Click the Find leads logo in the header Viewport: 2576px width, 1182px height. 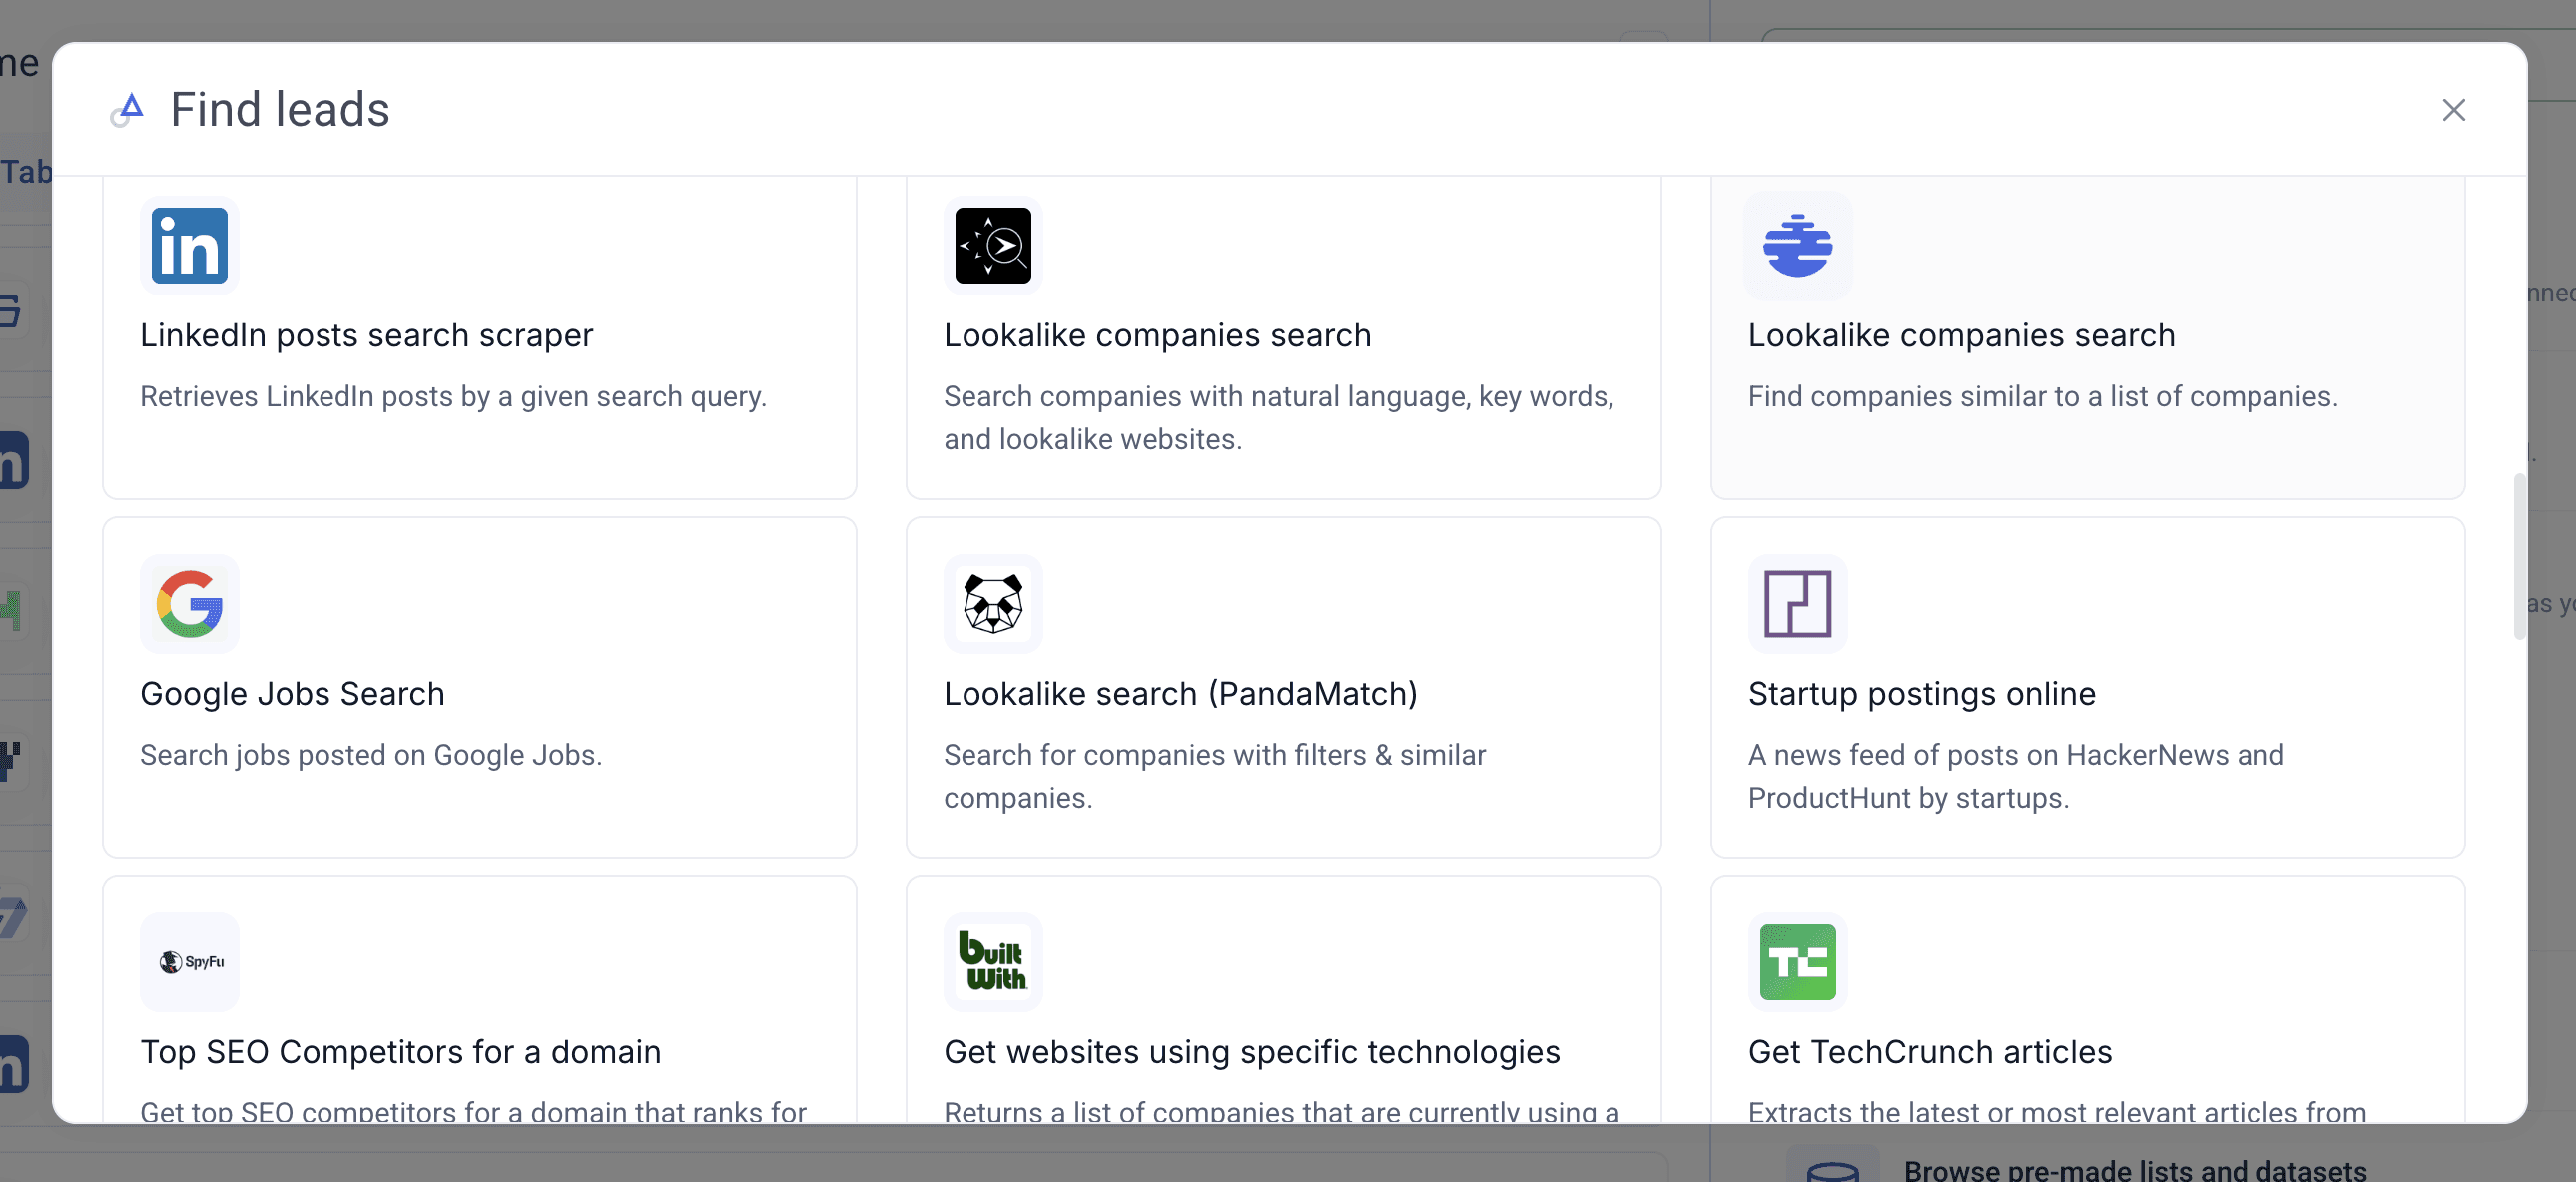128,110
